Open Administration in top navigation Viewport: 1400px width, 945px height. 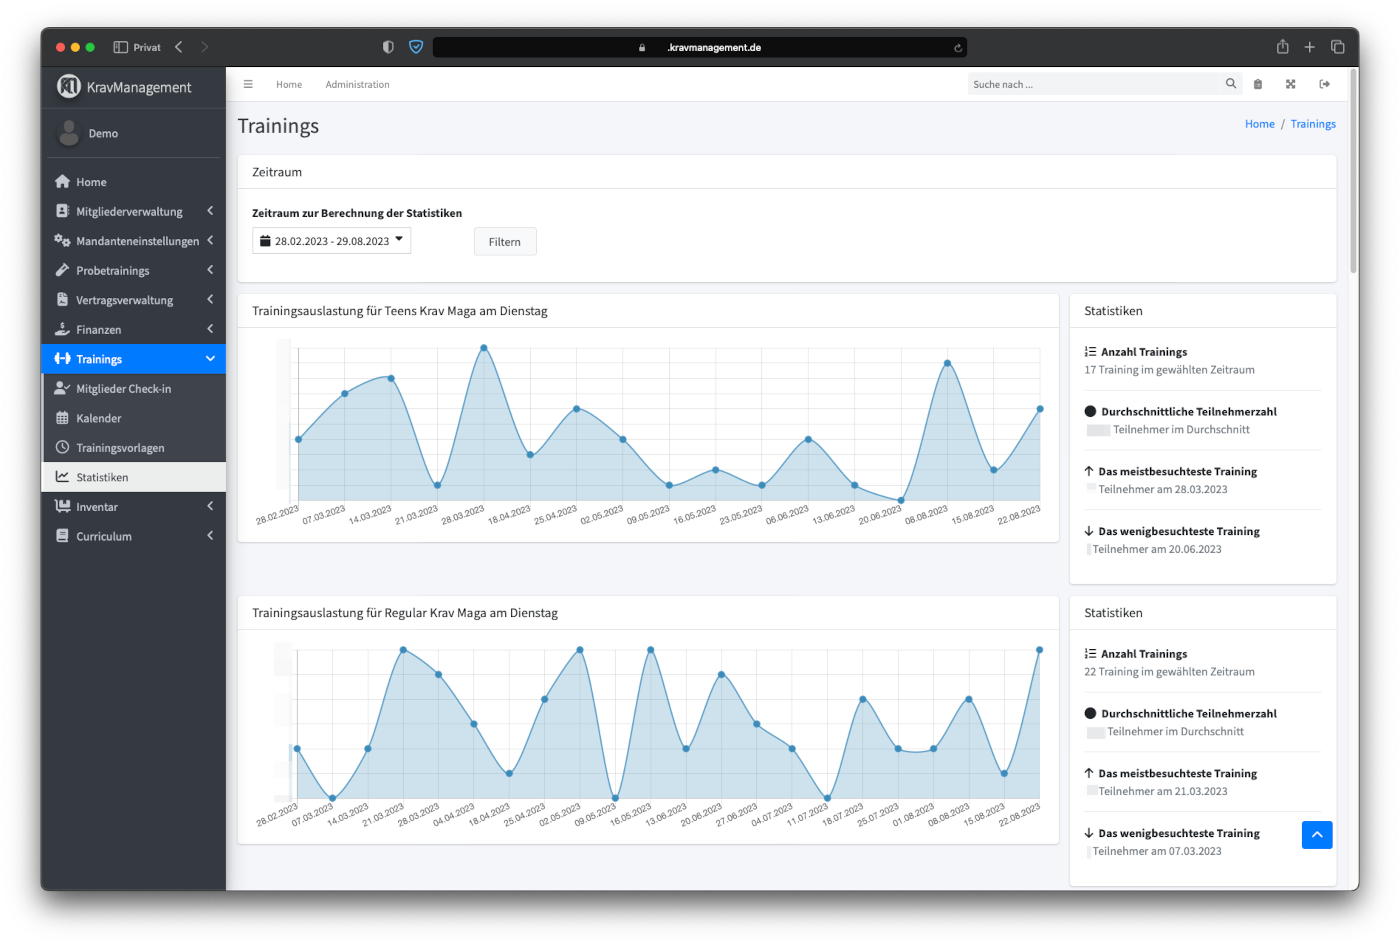point(357,85)
